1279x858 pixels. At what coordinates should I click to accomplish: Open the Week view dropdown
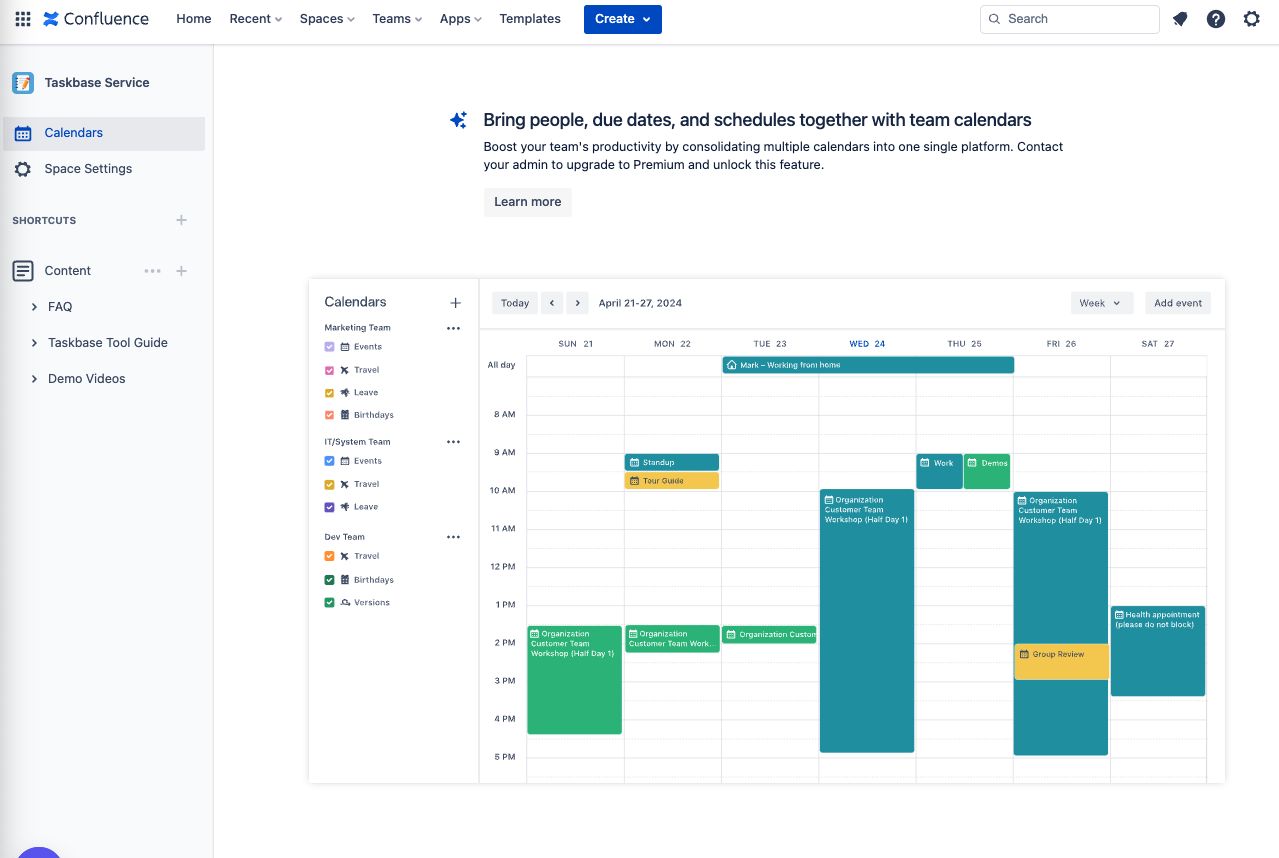click(x=1102, y=303)
